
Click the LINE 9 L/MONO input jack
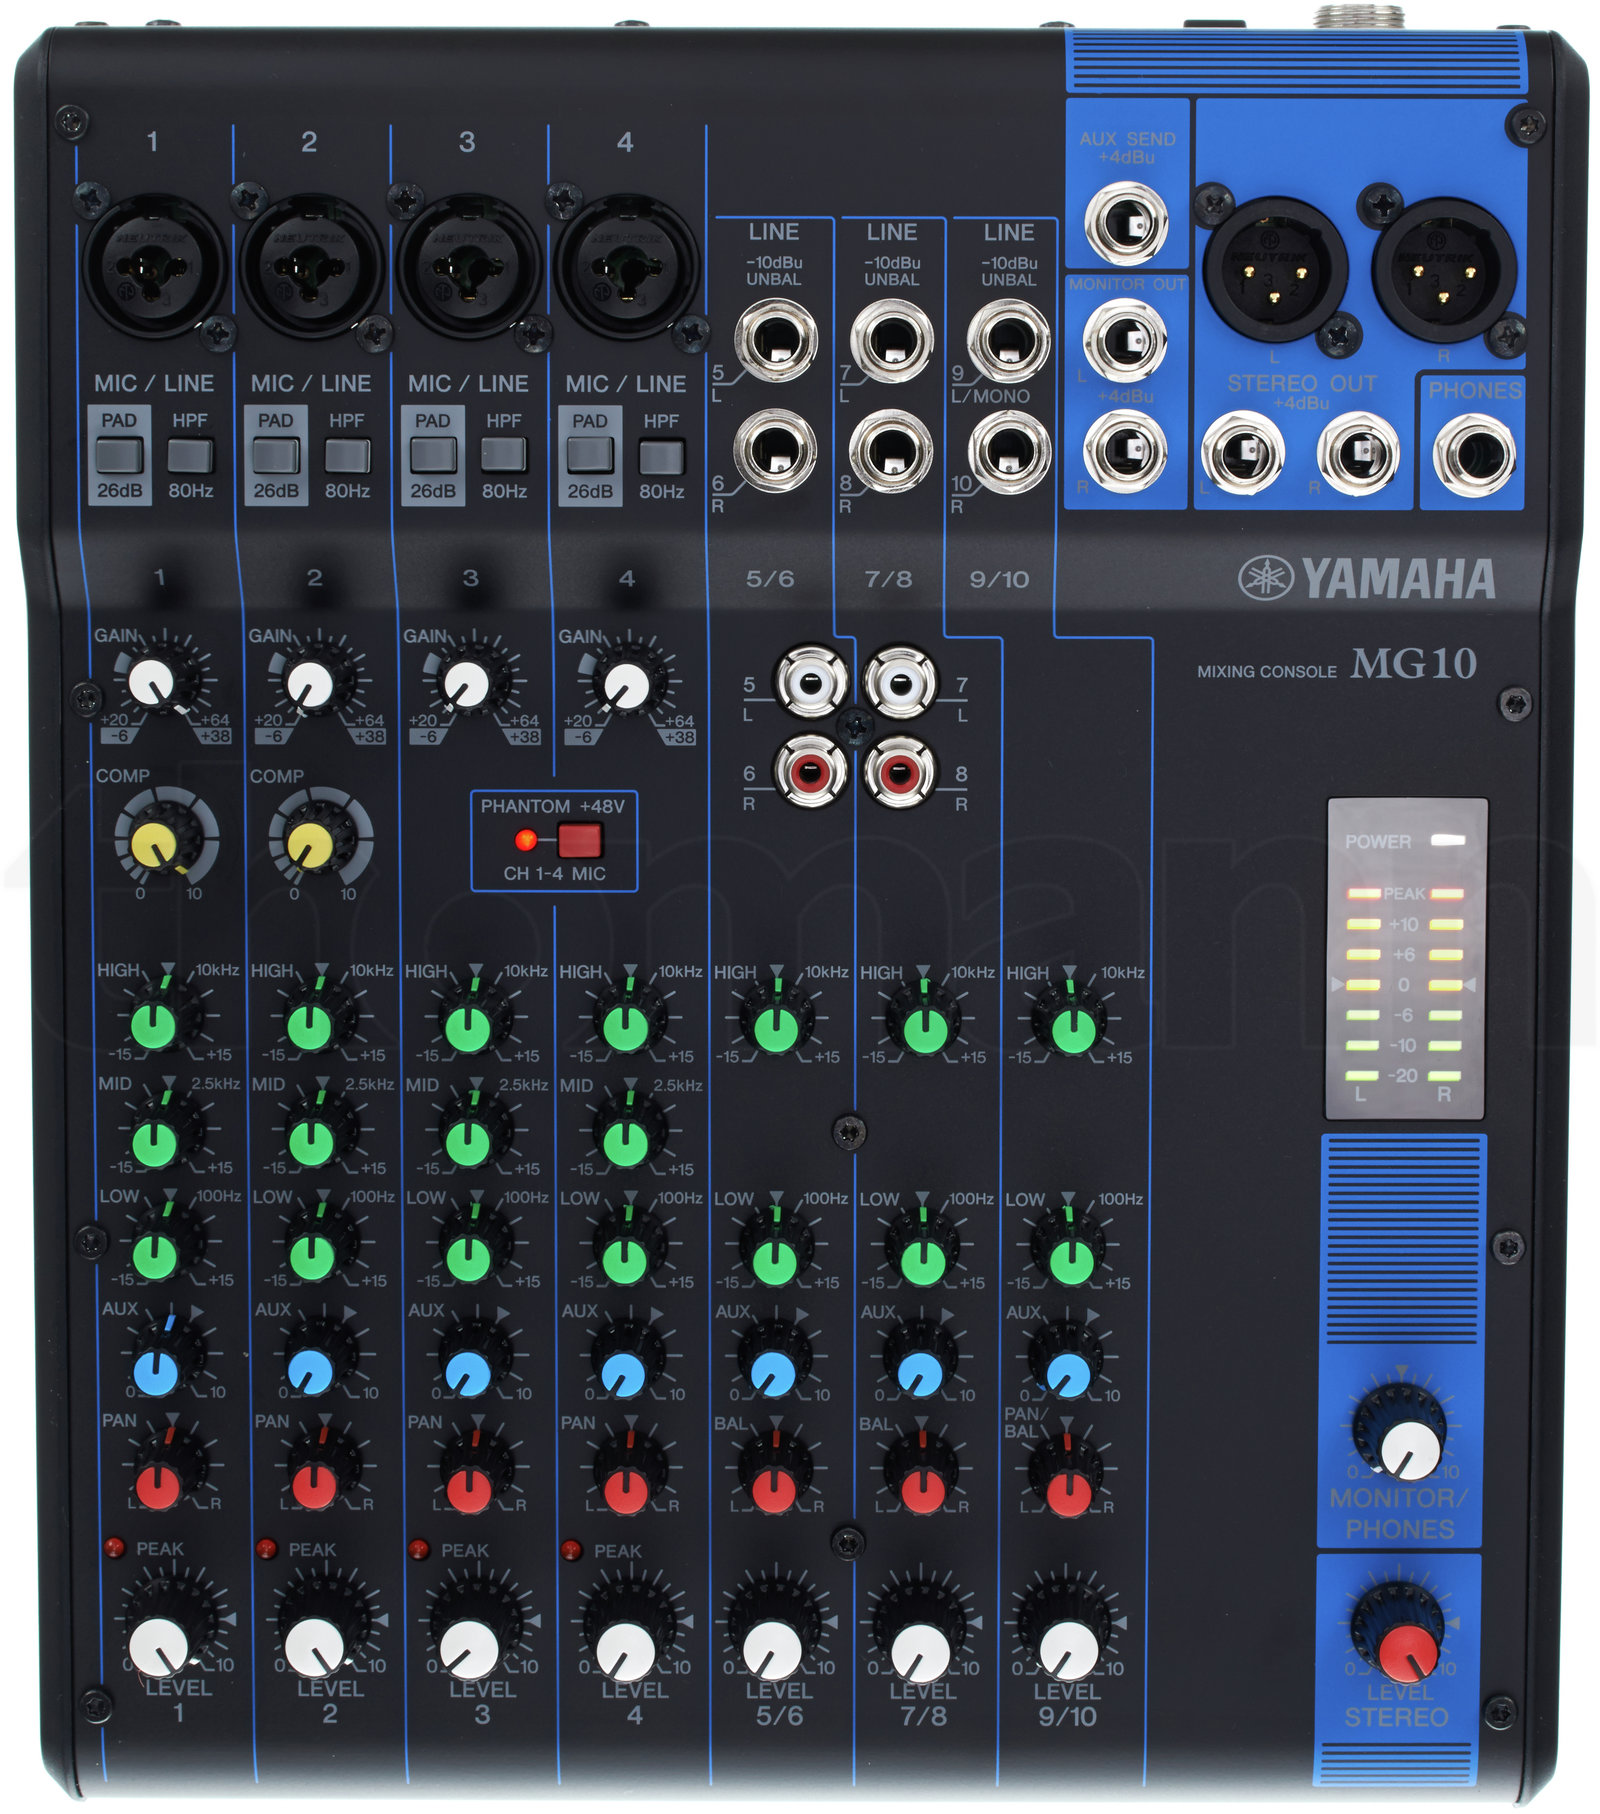pos(1008,342)
